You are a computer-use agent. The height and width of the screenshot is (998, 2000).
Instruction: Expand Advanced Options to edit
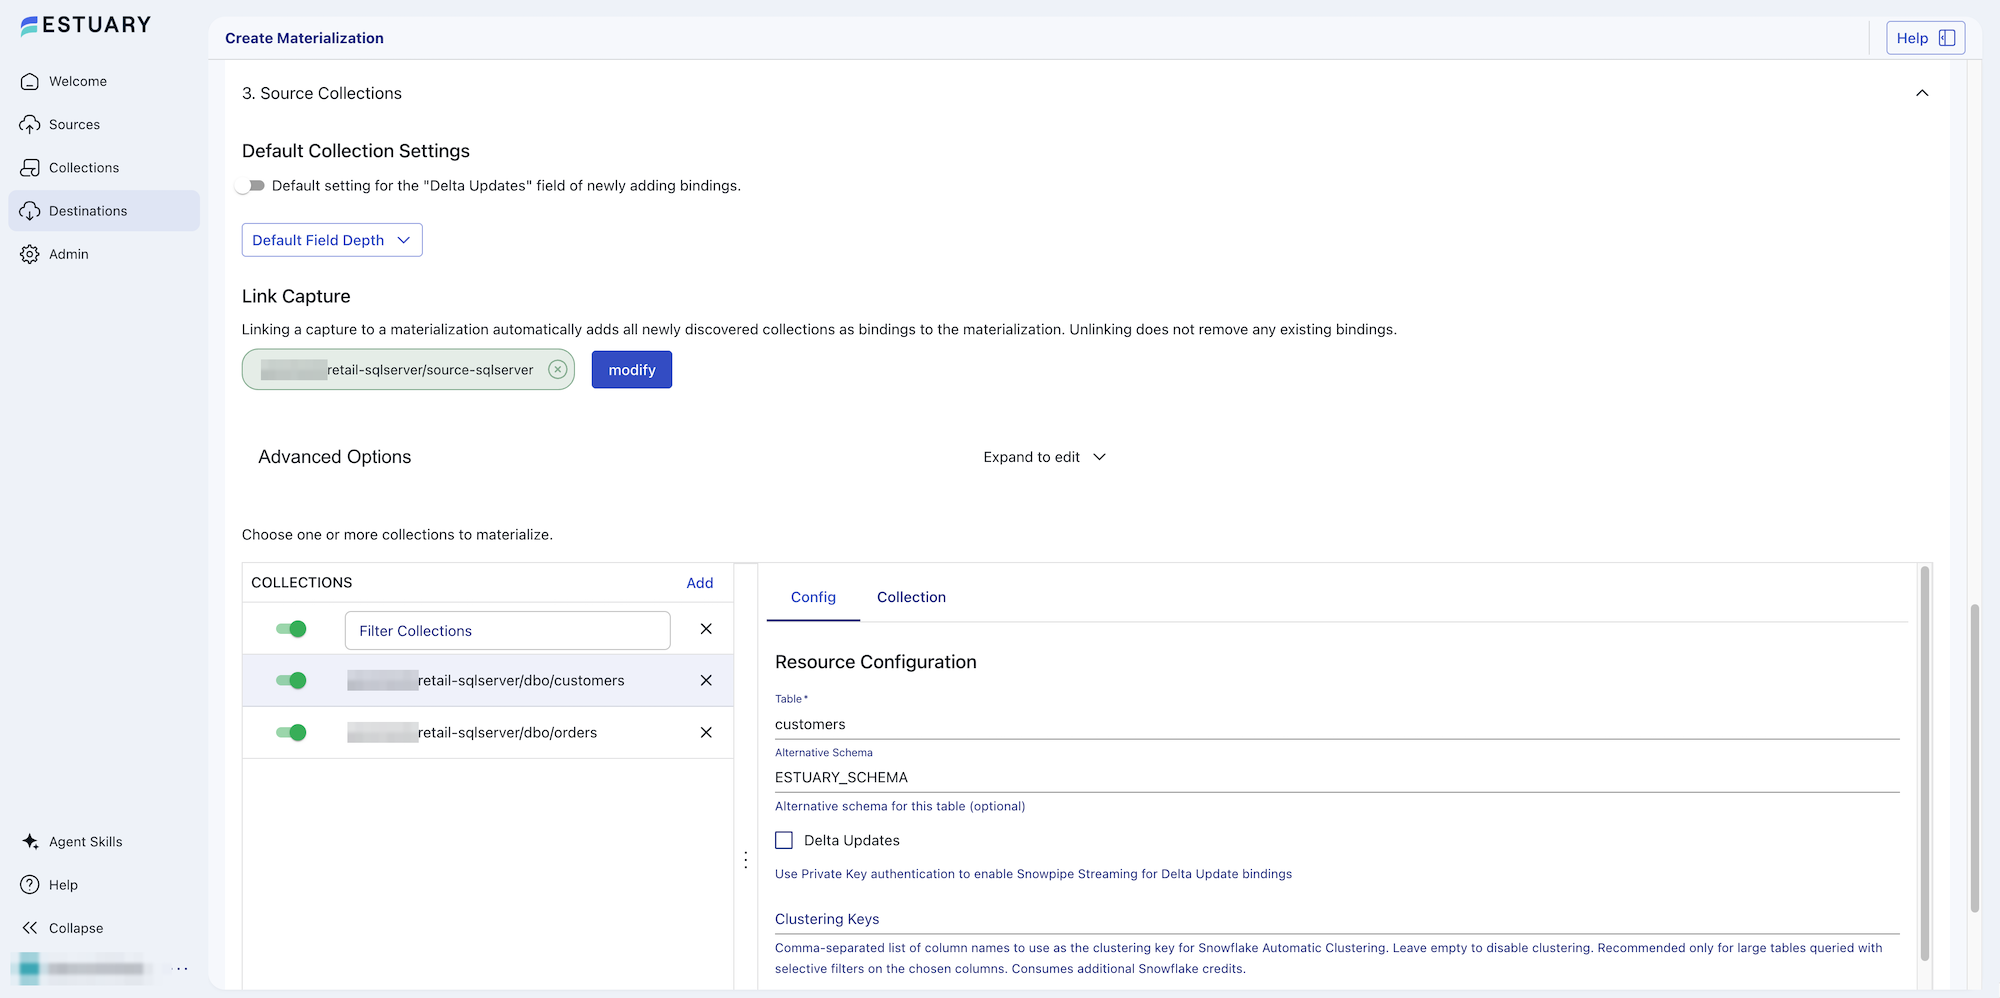point(1044,457)
